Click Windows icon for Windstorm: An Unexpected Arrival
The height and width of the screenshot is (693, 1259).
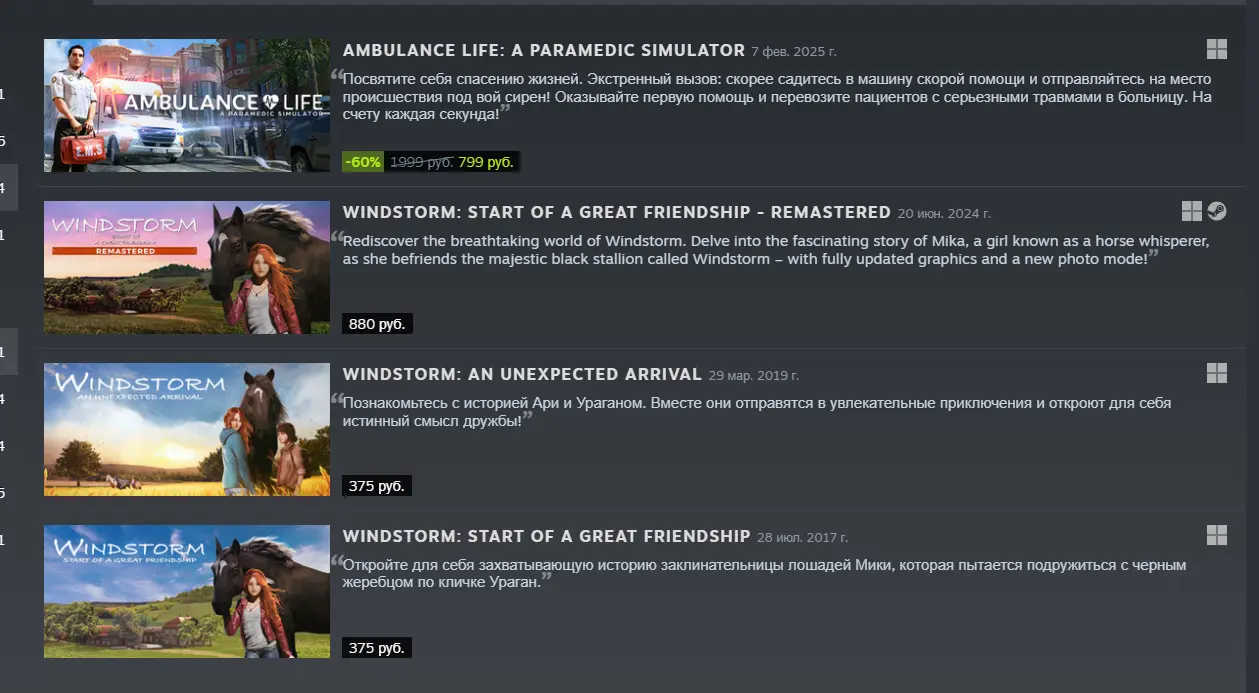click(x=1216, y=373)
